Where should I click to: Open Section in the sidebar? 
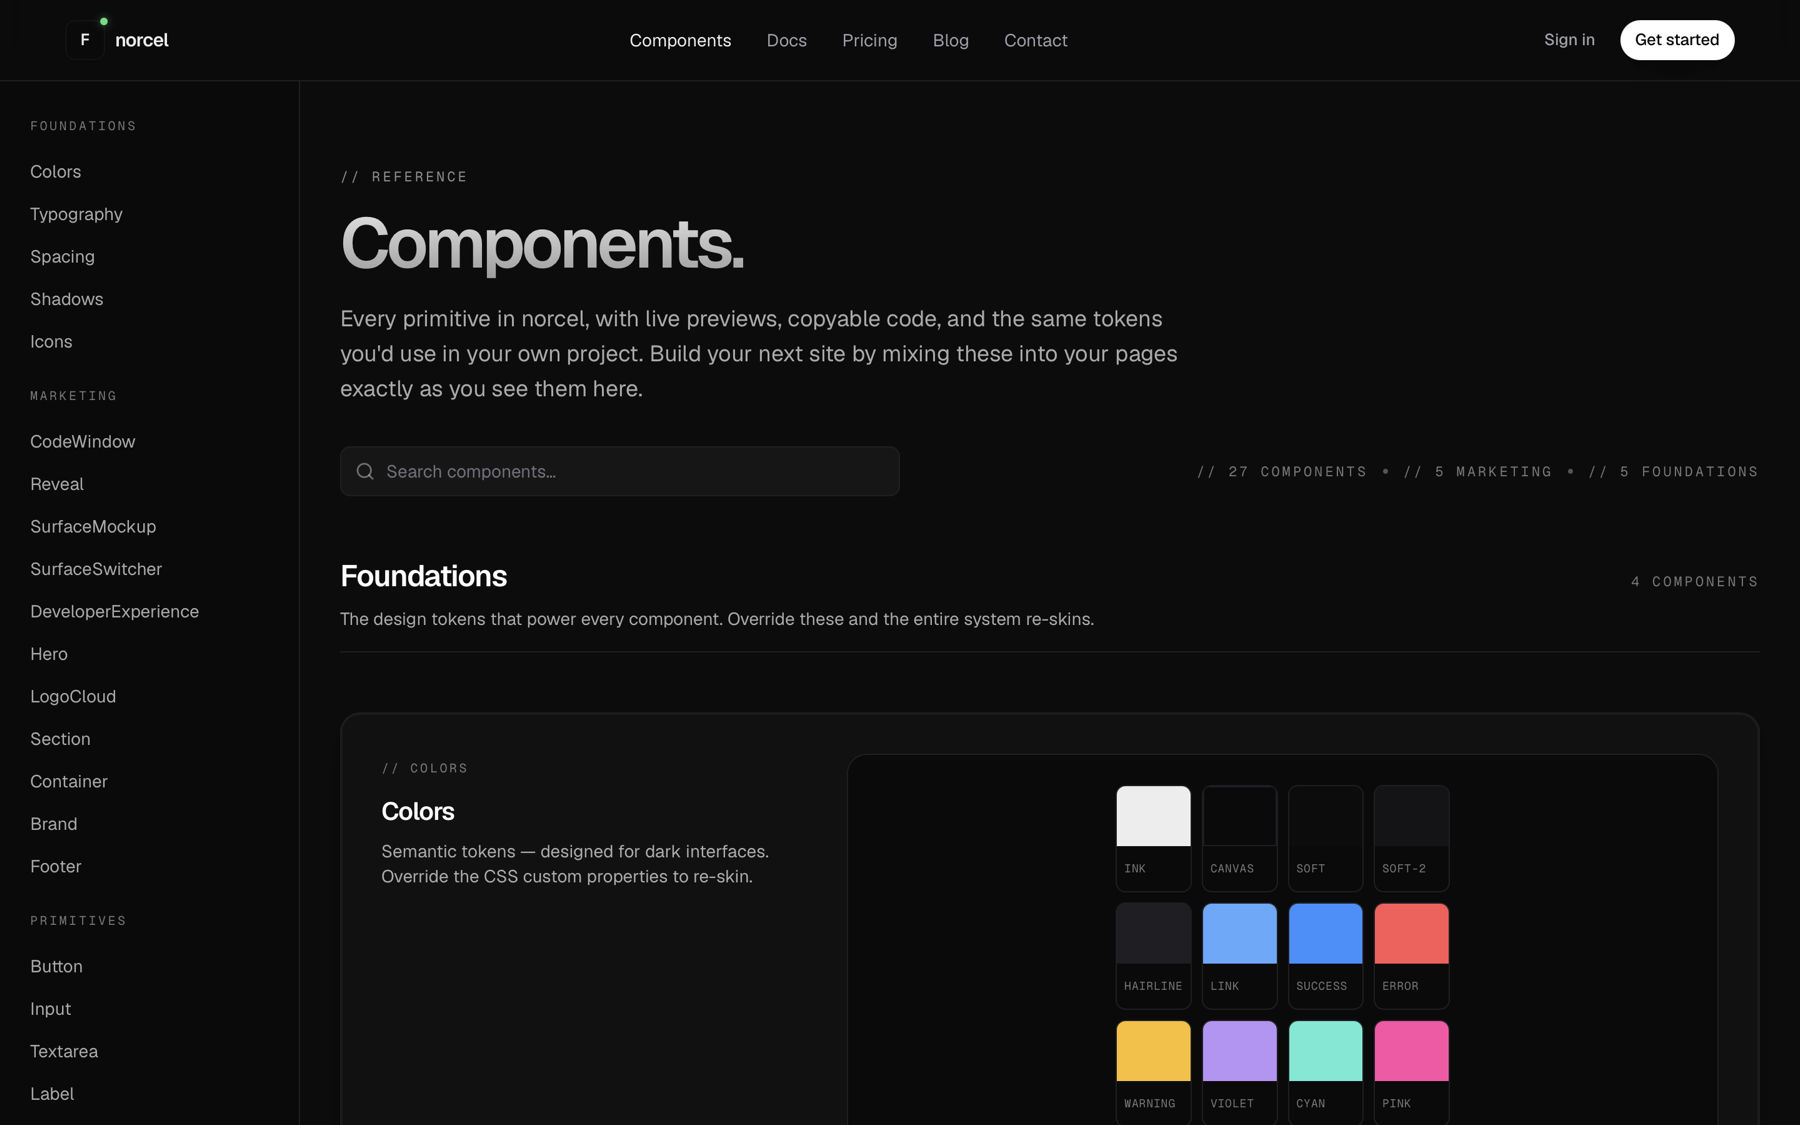(x=60, y=739)
